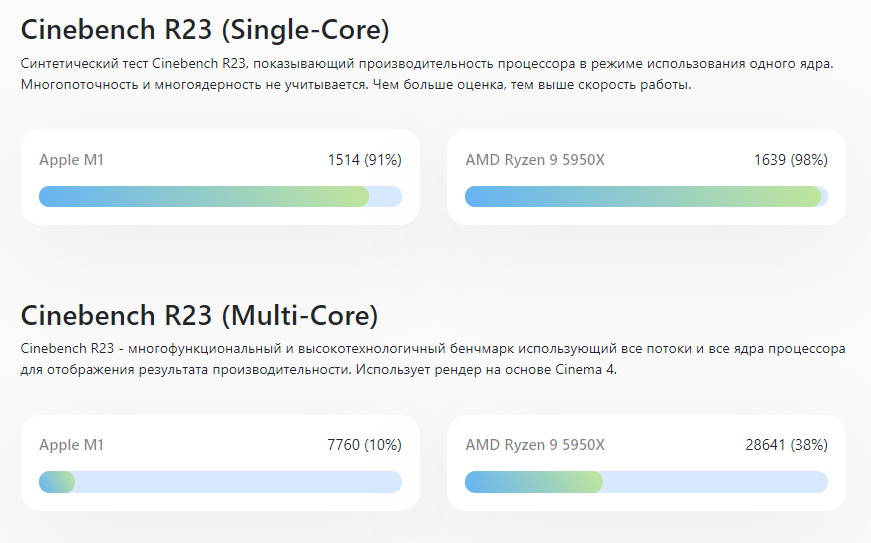Select the multi-core benchmark description paragraph
The width and height of the screenshot is (871, 543).
[x=432, y=359]
